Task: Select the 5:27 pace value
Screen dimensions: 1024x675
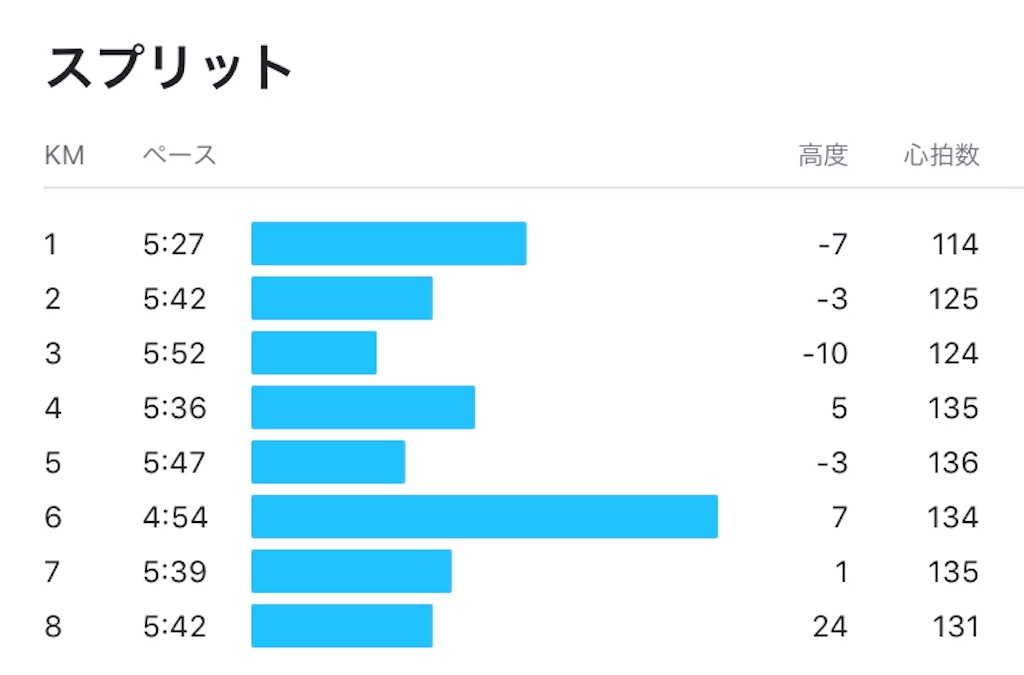Action: (174, 244)
